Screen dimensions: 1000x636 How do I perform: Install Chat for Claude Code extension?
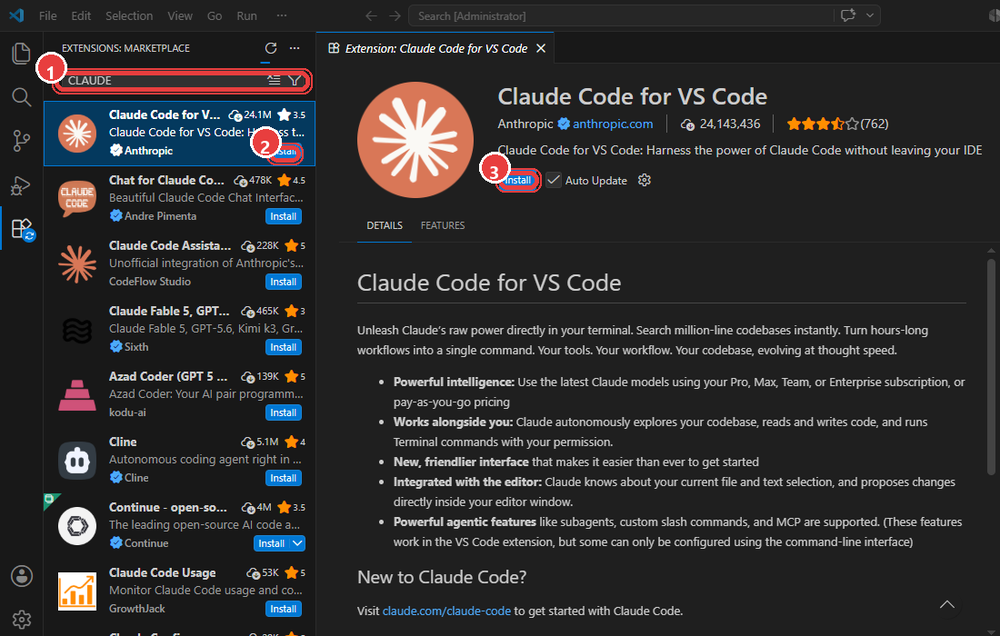click(283, 216)
